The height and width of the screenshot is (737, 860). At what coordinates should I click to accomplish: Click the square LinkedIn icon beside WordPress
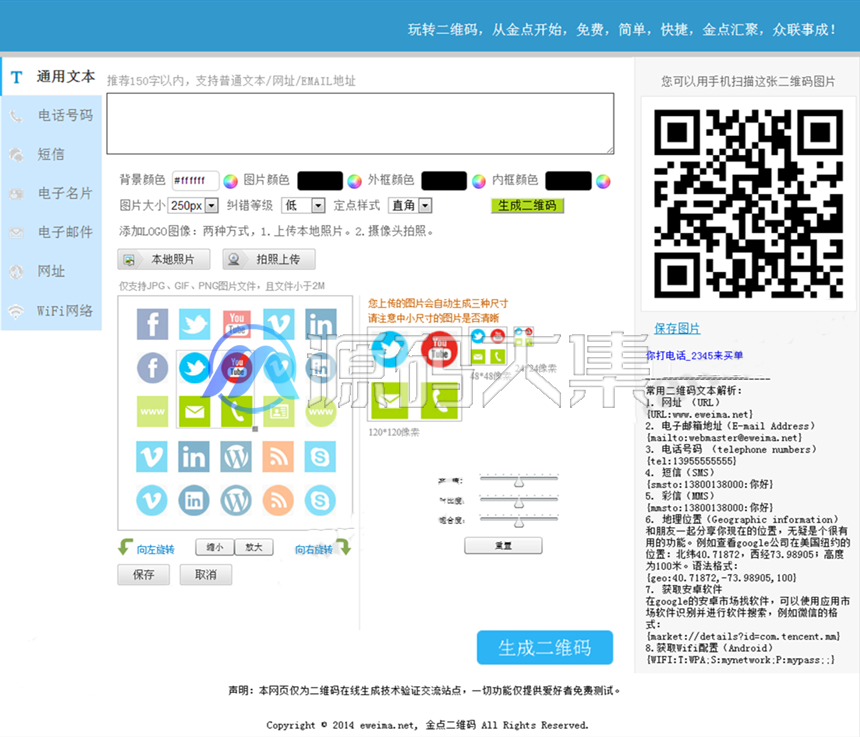[x=194, y=456]
